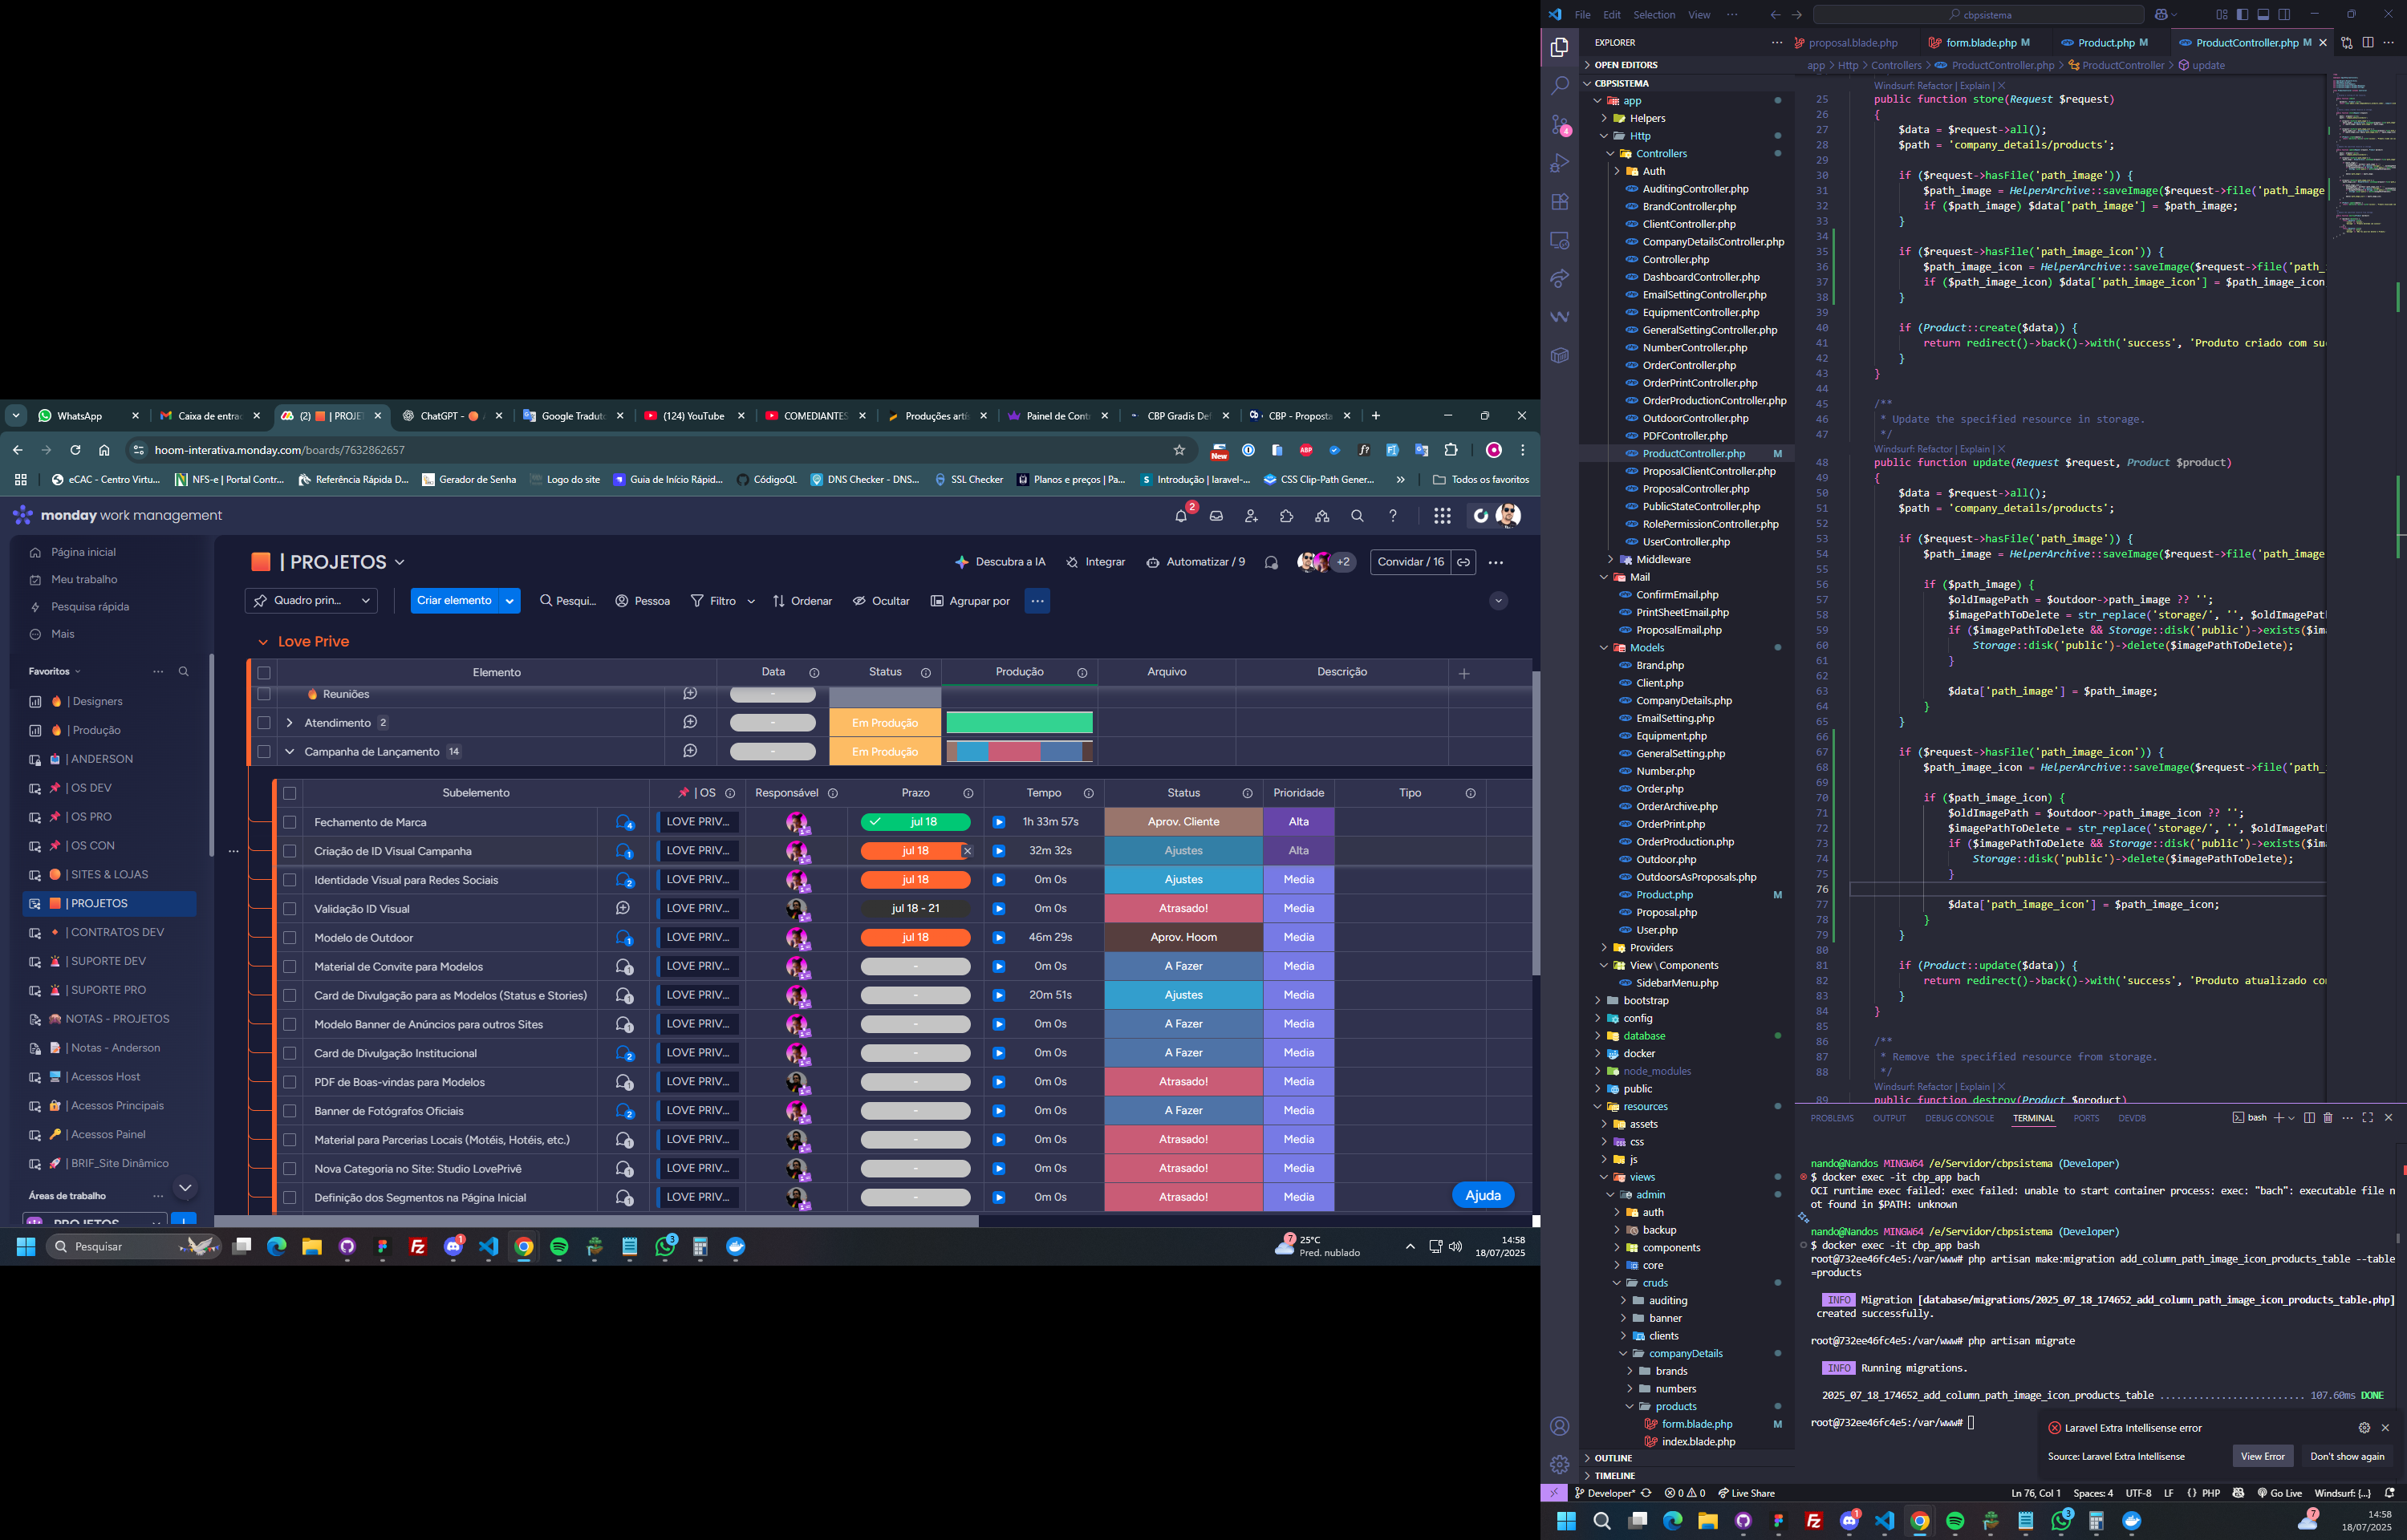Check the box for Fechamento de Marca
Screen dimensions: 2407x1540
point(290,822)
